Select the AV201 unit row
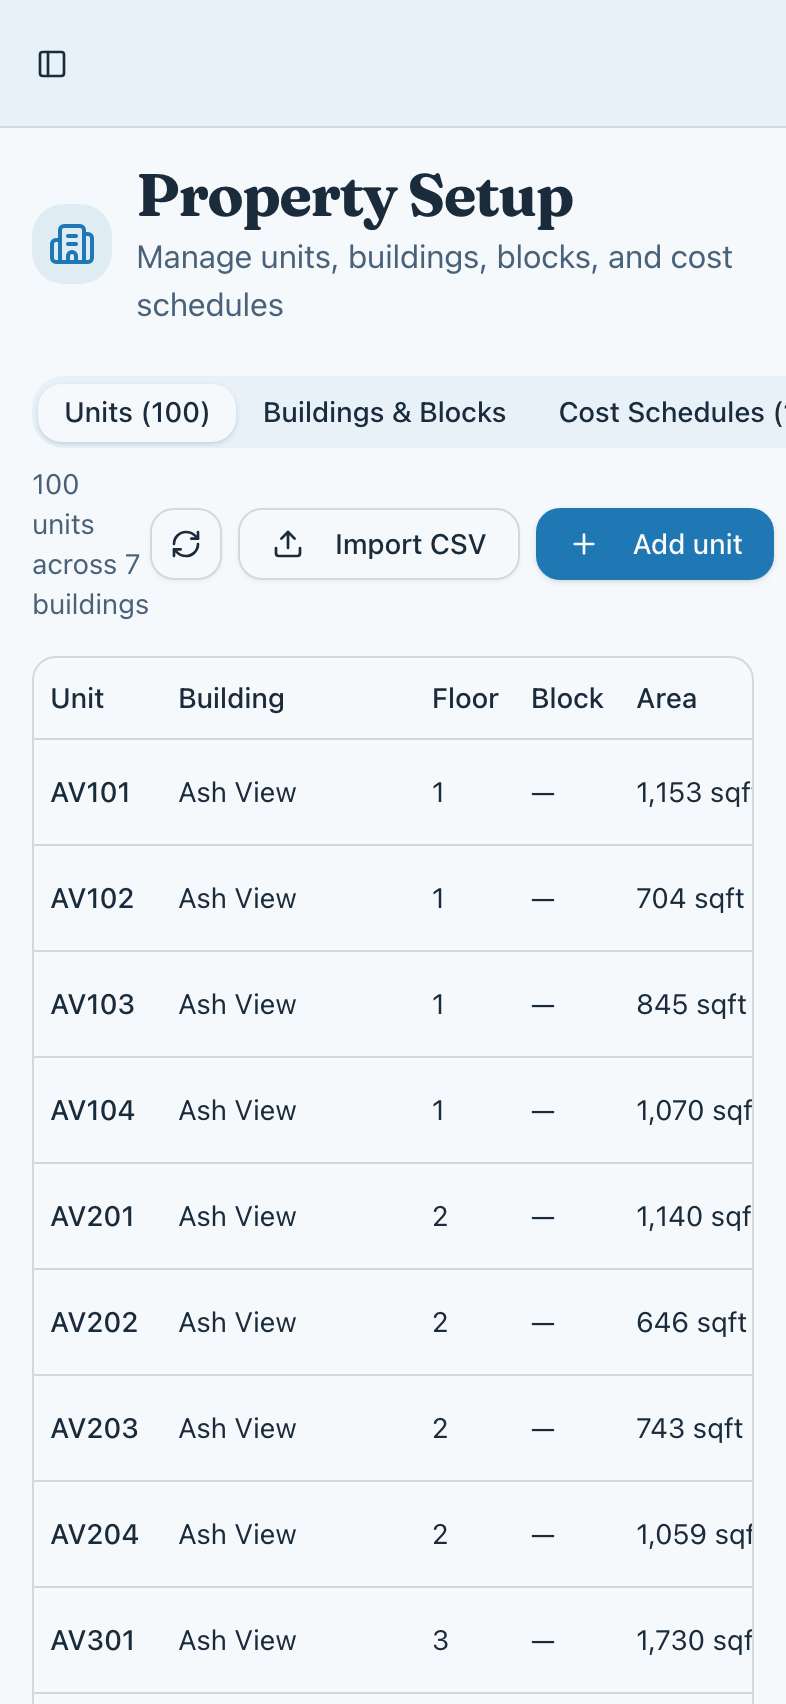 tap(92, 1217)
